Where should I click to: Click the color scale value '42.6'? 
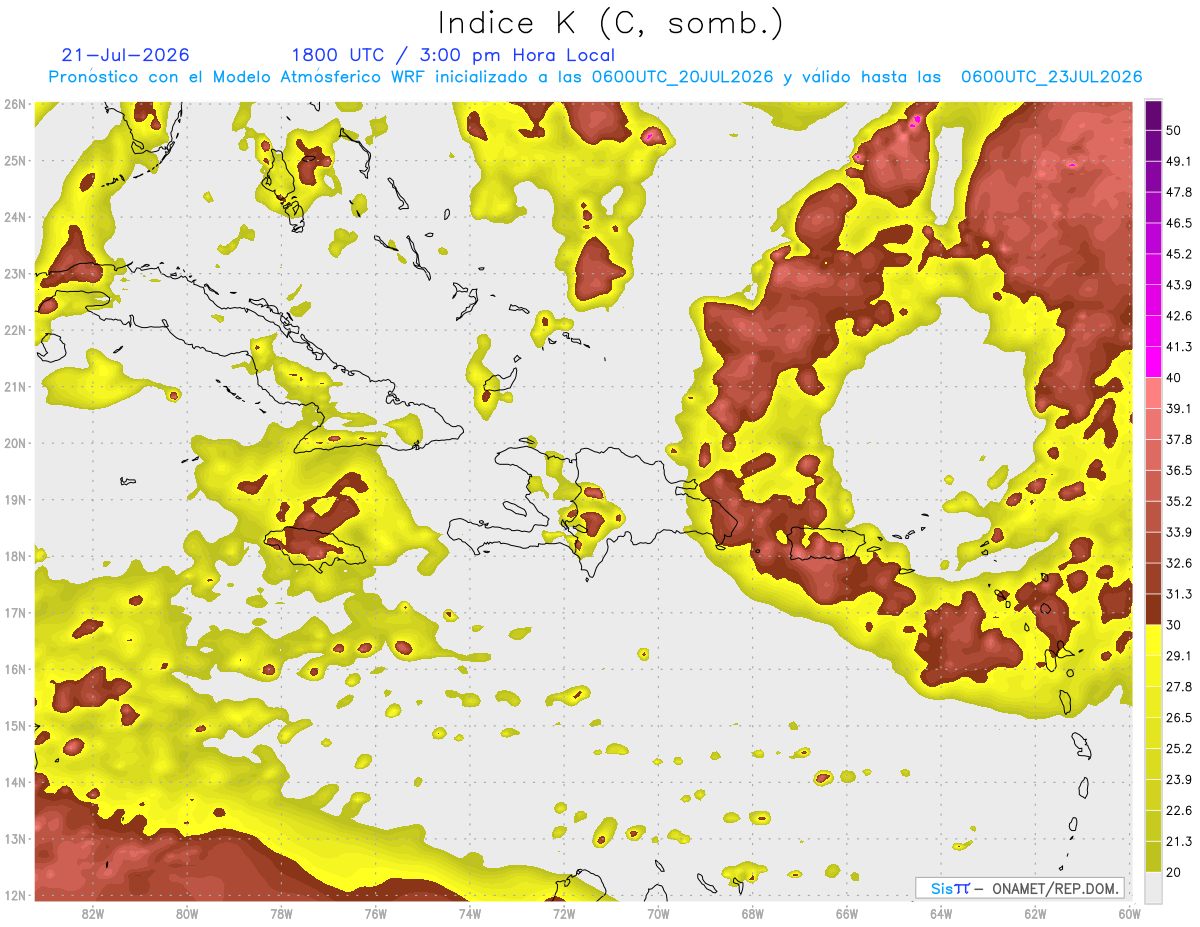point(1179,316)
